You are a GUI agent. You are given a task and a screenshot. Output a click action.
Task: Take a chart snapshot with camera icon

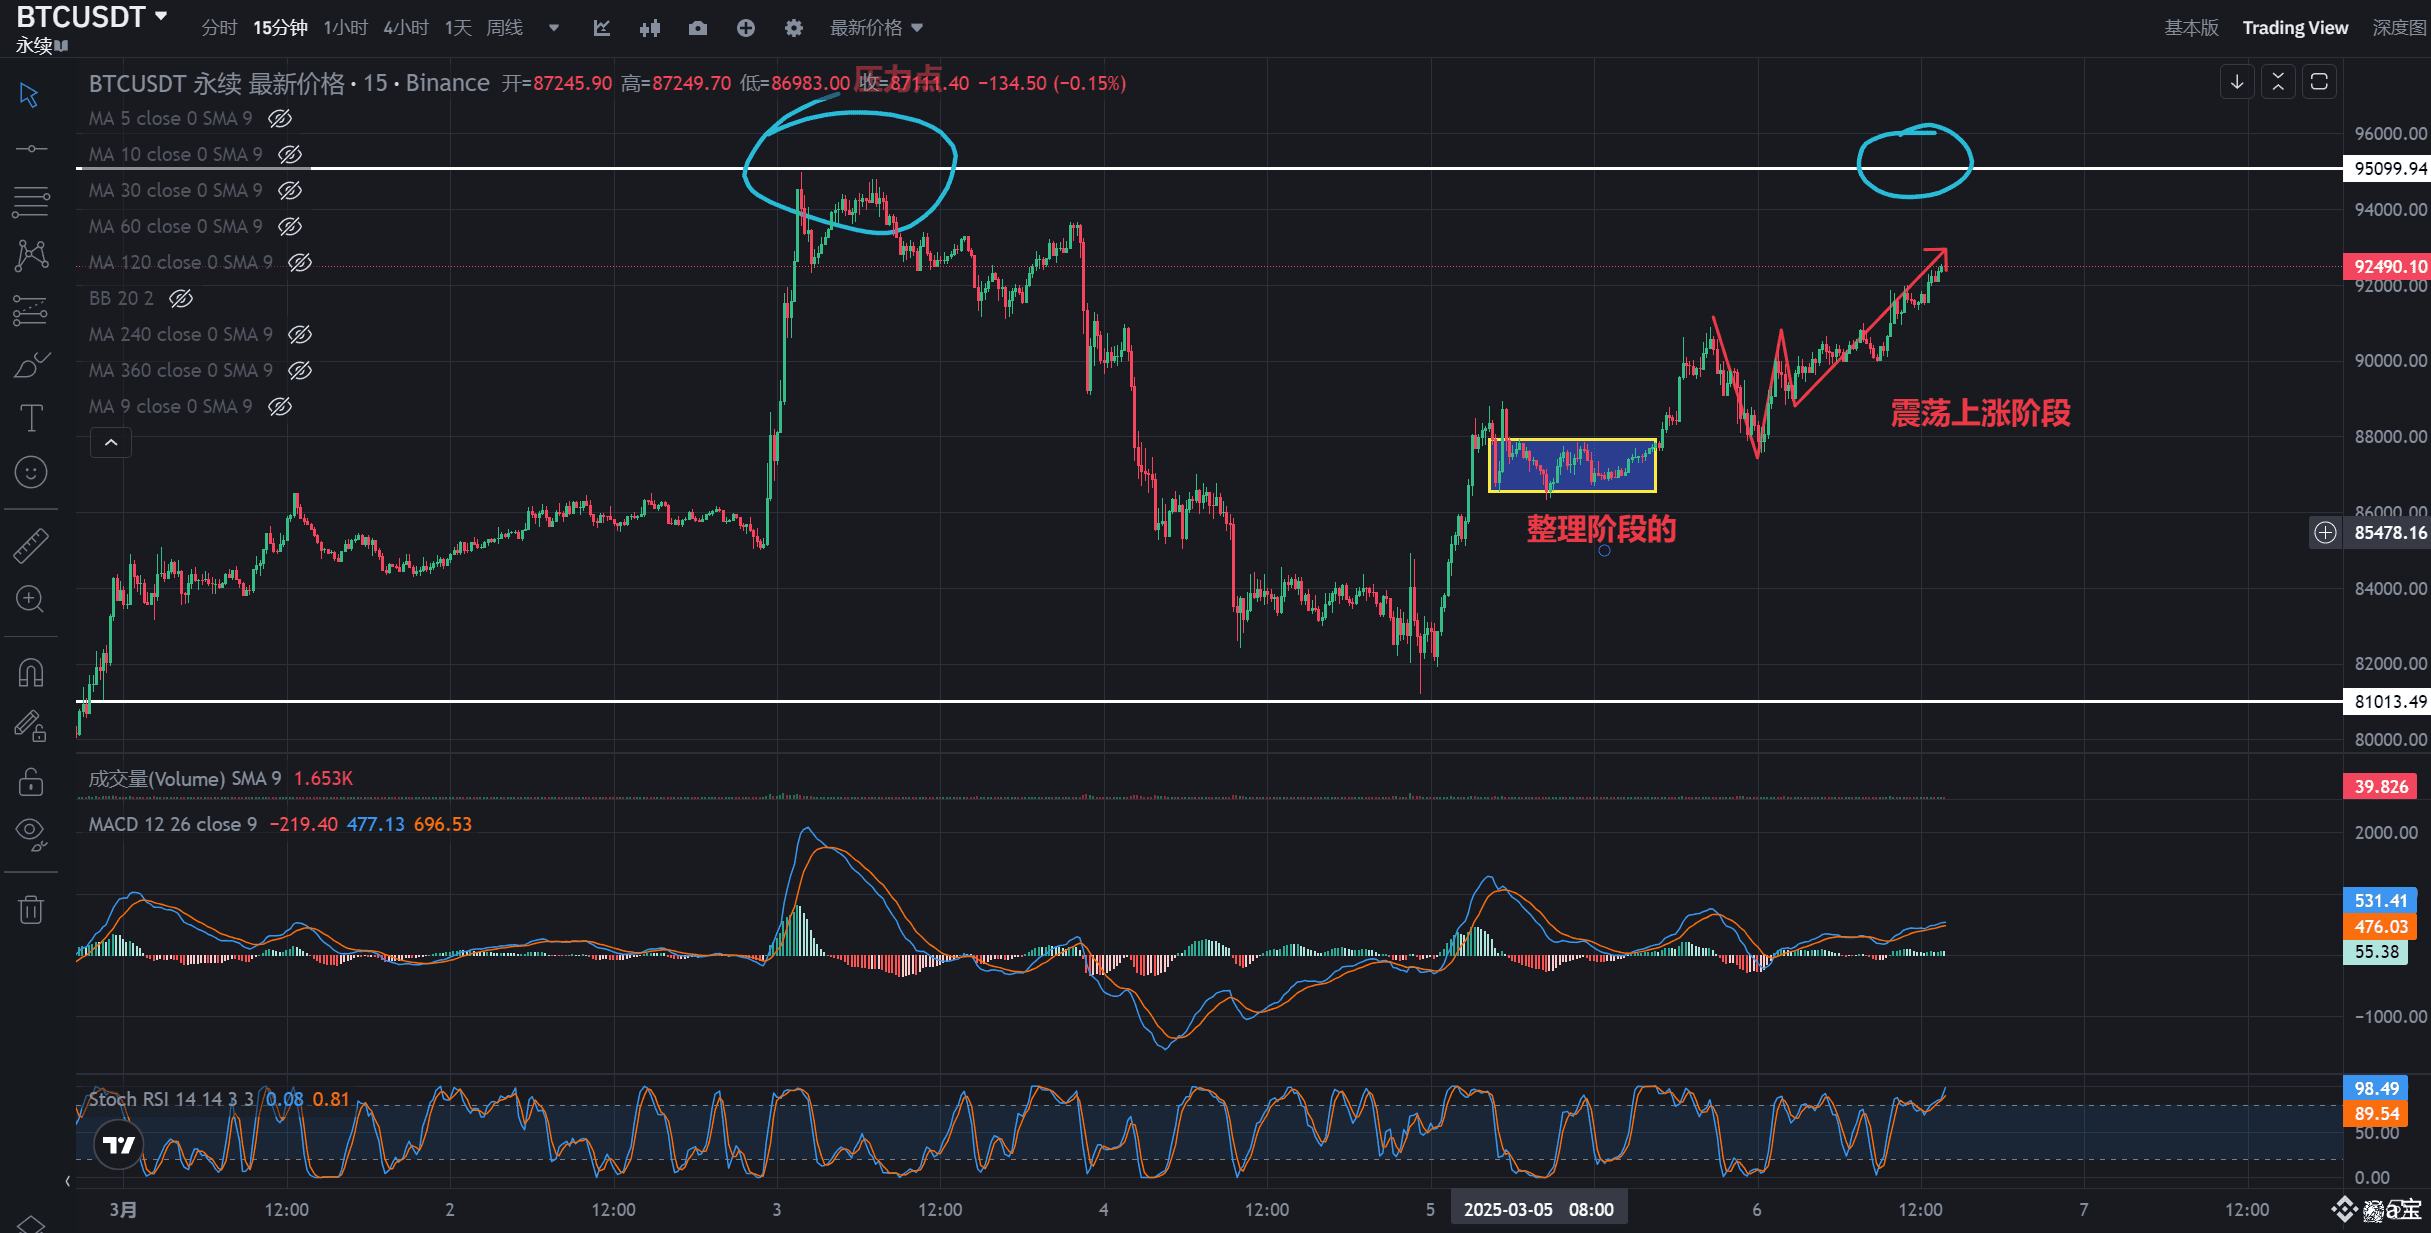click(698, 28)
